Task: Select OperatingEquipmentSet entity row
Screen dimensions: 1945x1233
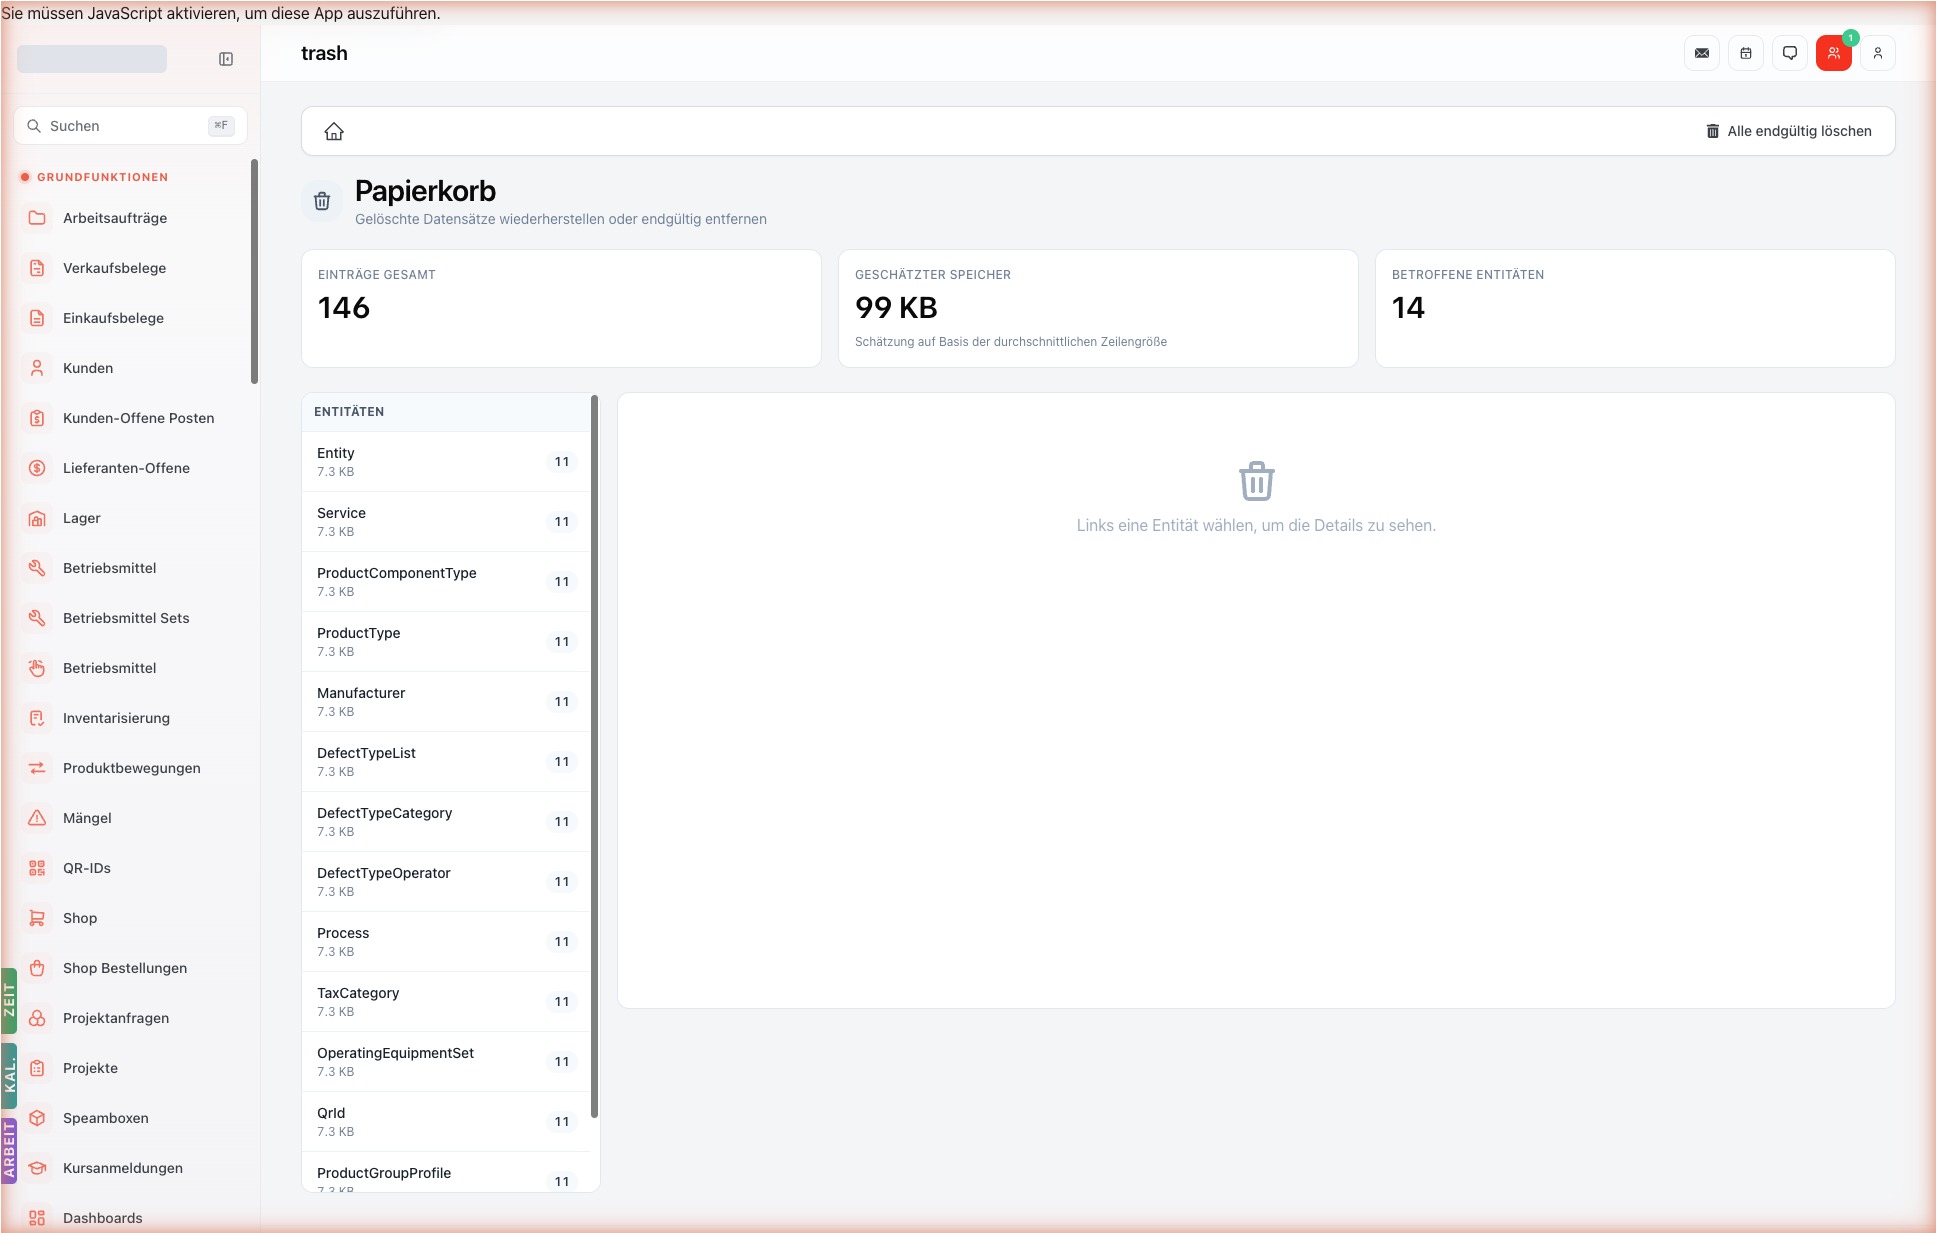Action: (x=446, y=1061)
